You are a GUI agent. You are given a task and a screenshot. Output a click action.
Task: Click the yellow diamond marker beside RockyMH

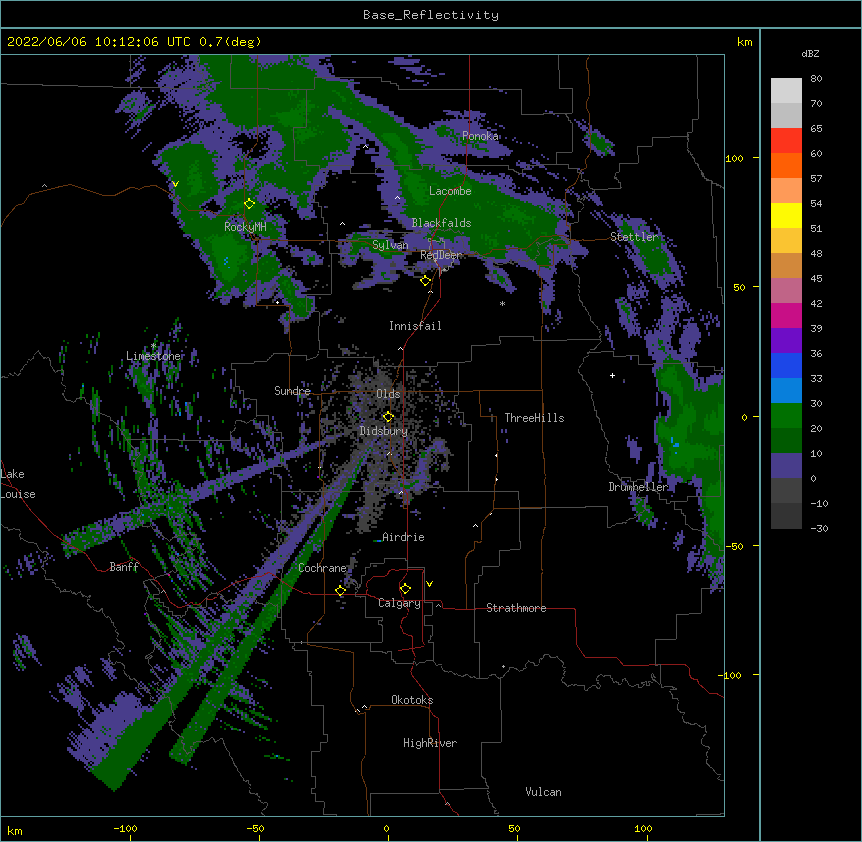(249, 204)
